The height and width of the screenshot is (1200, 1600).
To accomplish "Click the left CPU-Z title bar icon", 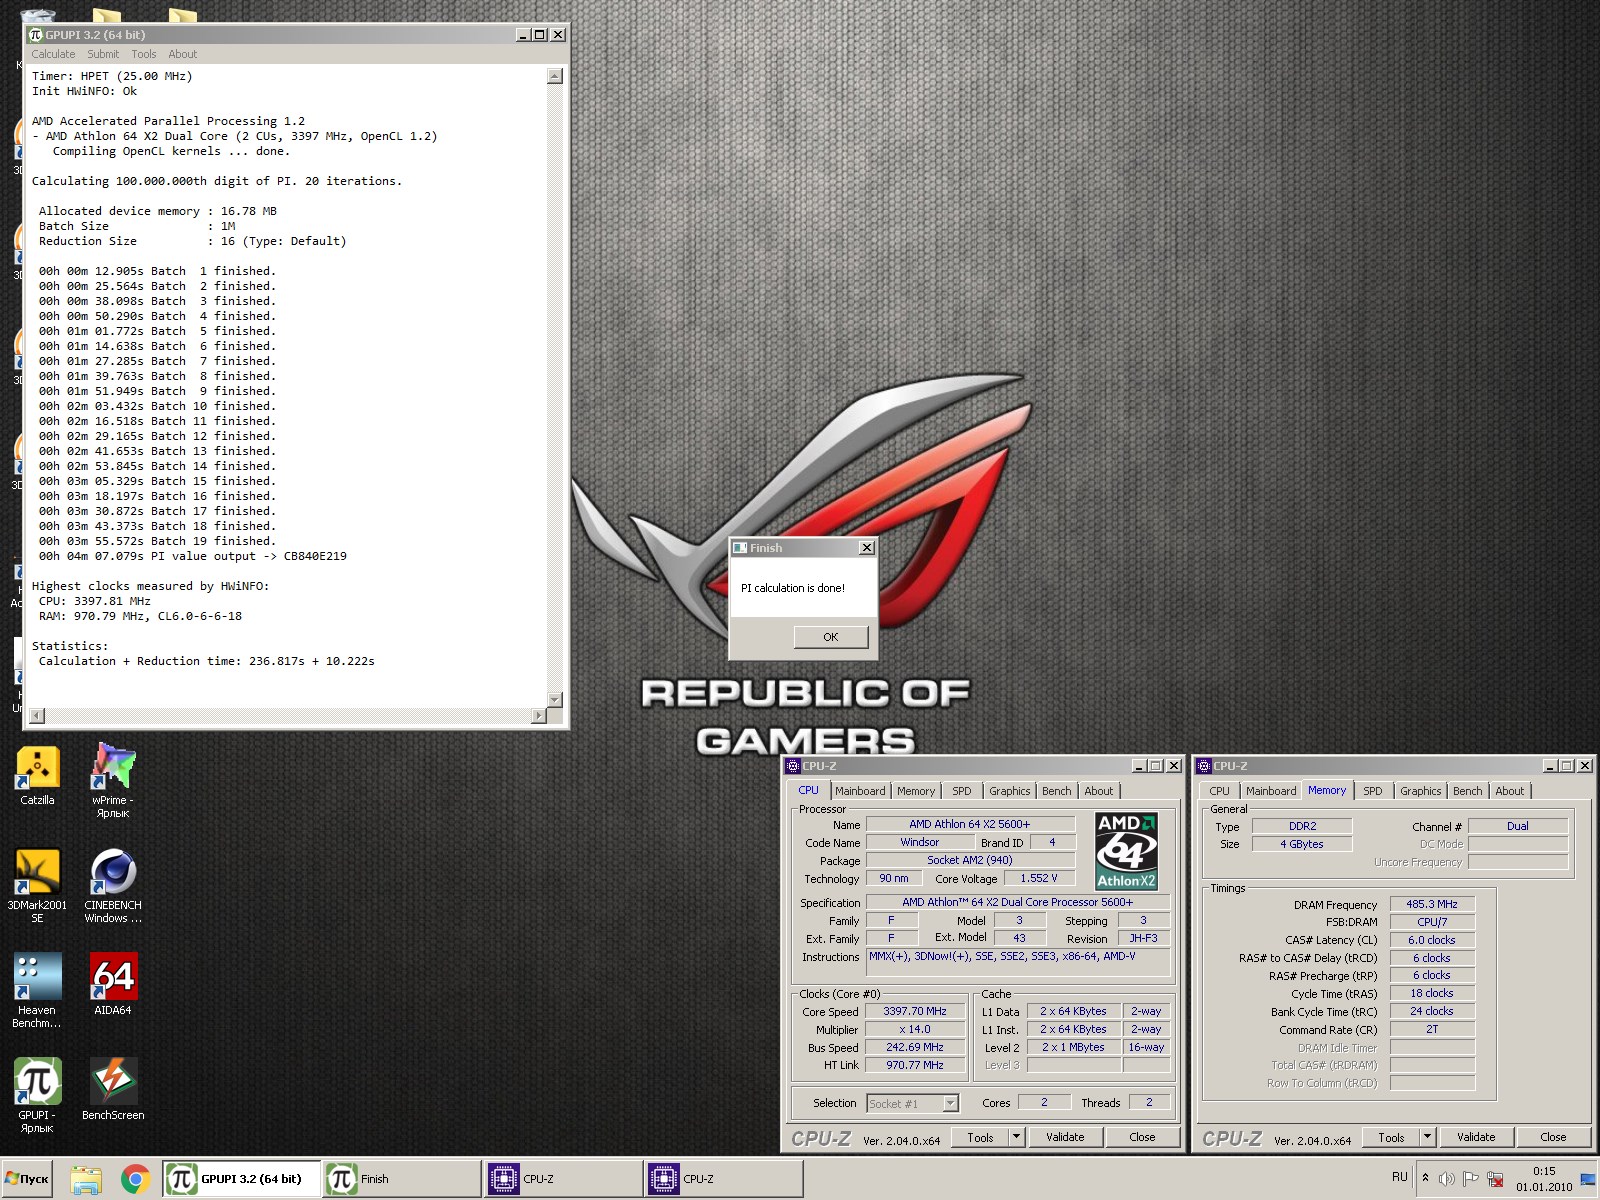I will [793, 766].
